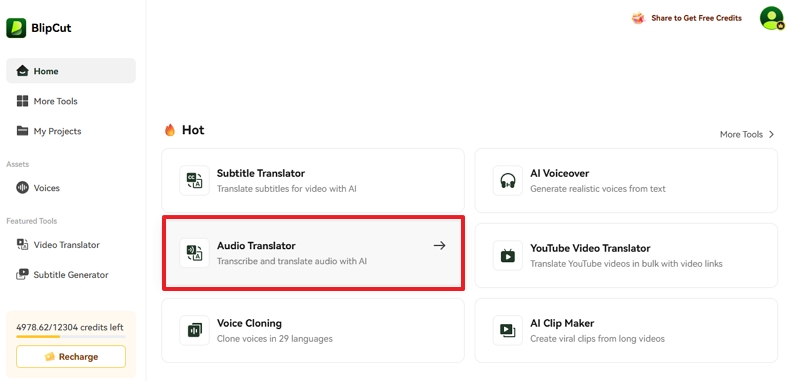Click the Voices waveform icon
788x381 pixels.
22,188
